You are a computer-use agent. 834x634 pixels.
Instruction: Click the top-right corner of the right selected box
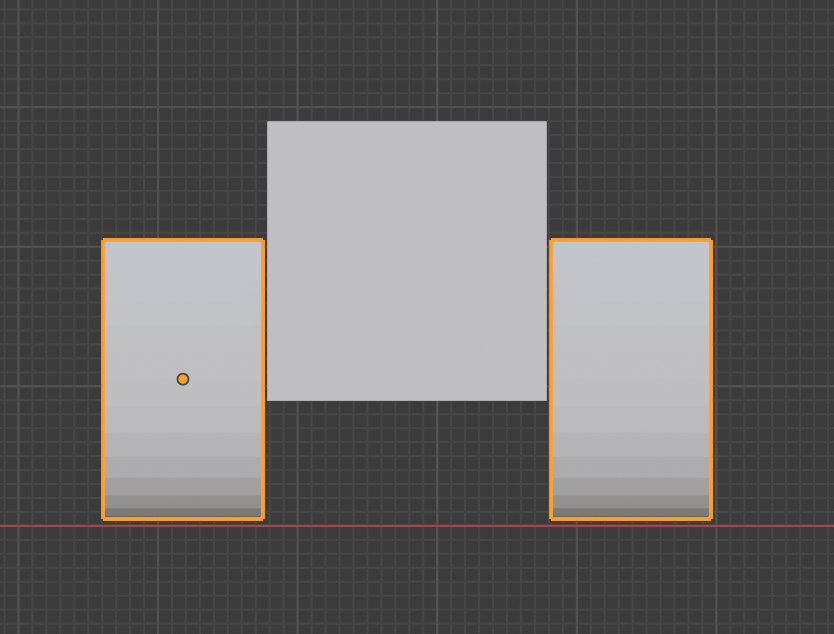[710, 240]
